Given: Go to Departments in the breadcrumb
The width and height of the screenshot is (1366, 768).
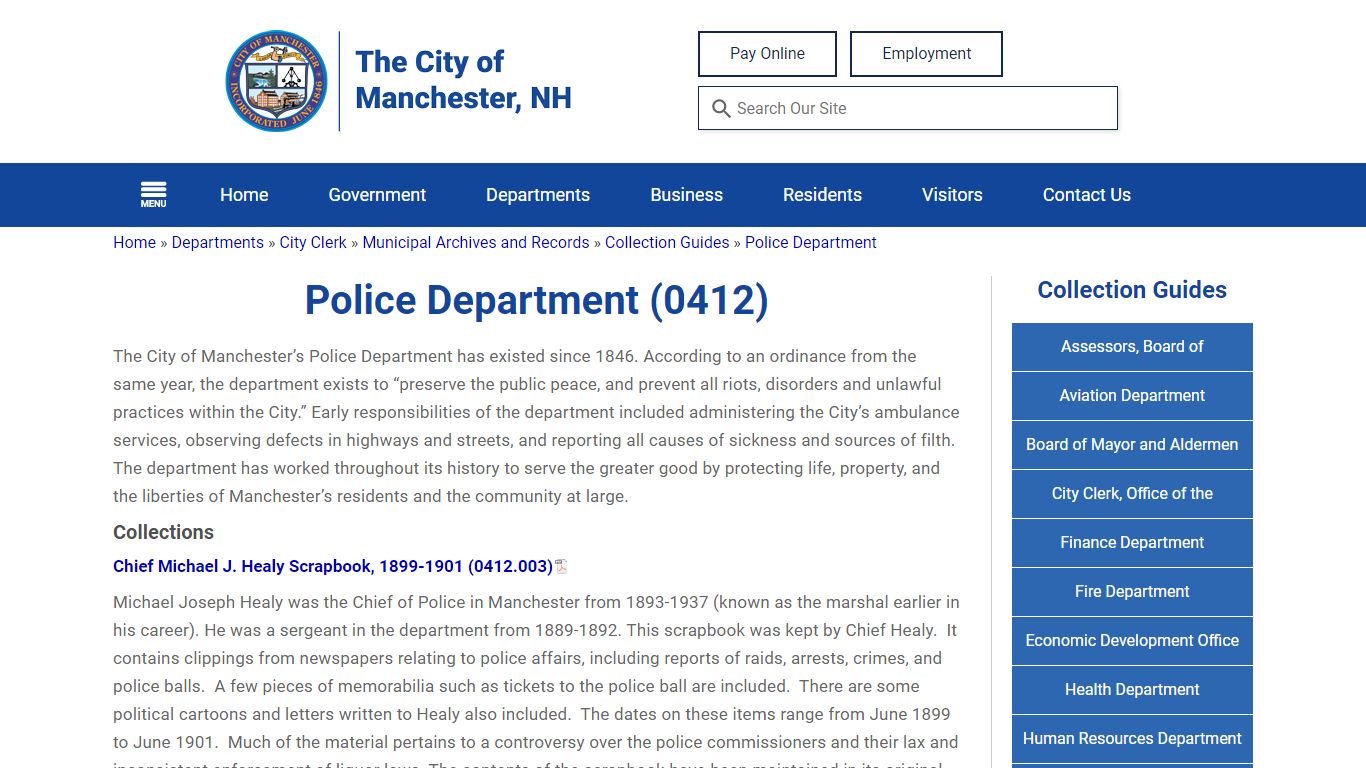Looking at the screenshot, I should pyautogui.click(x=218, y=242).
